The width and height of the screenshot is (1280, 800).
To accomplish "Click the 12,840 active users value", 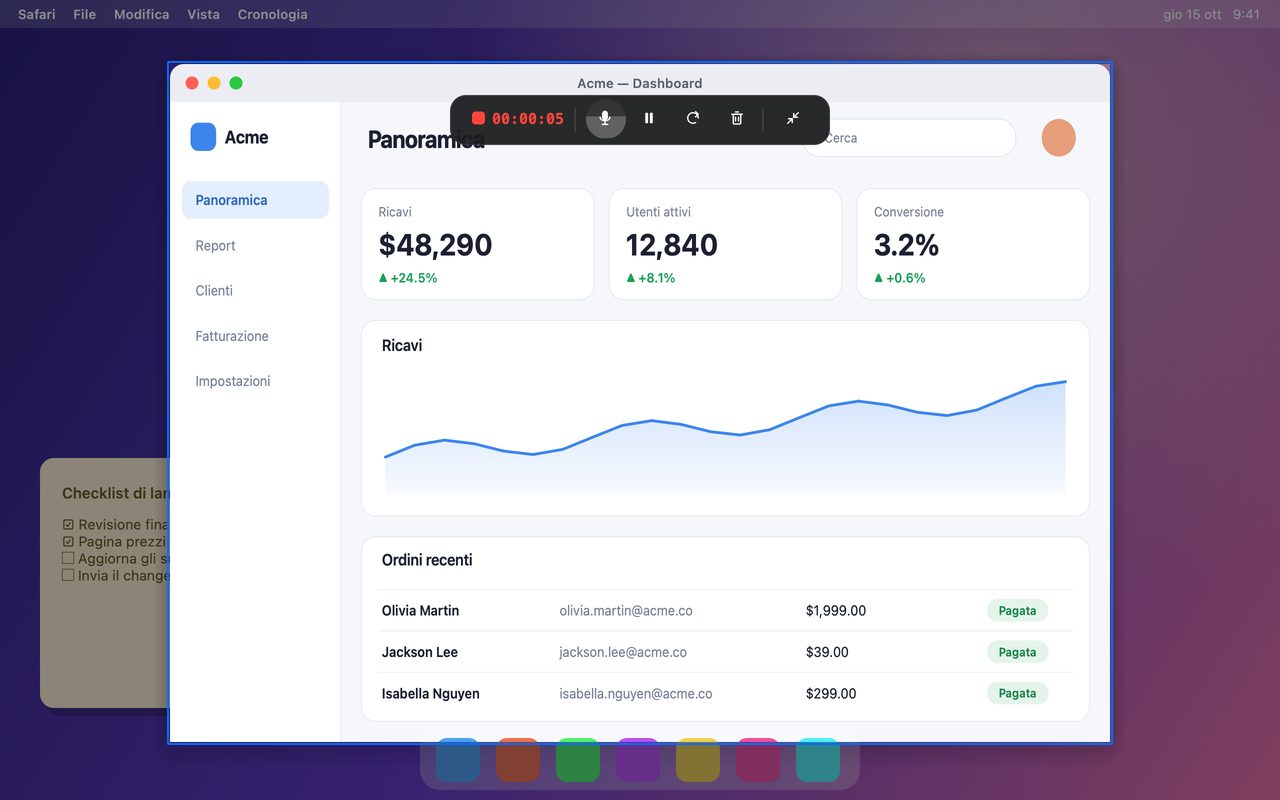I will (x=672, y=245).
